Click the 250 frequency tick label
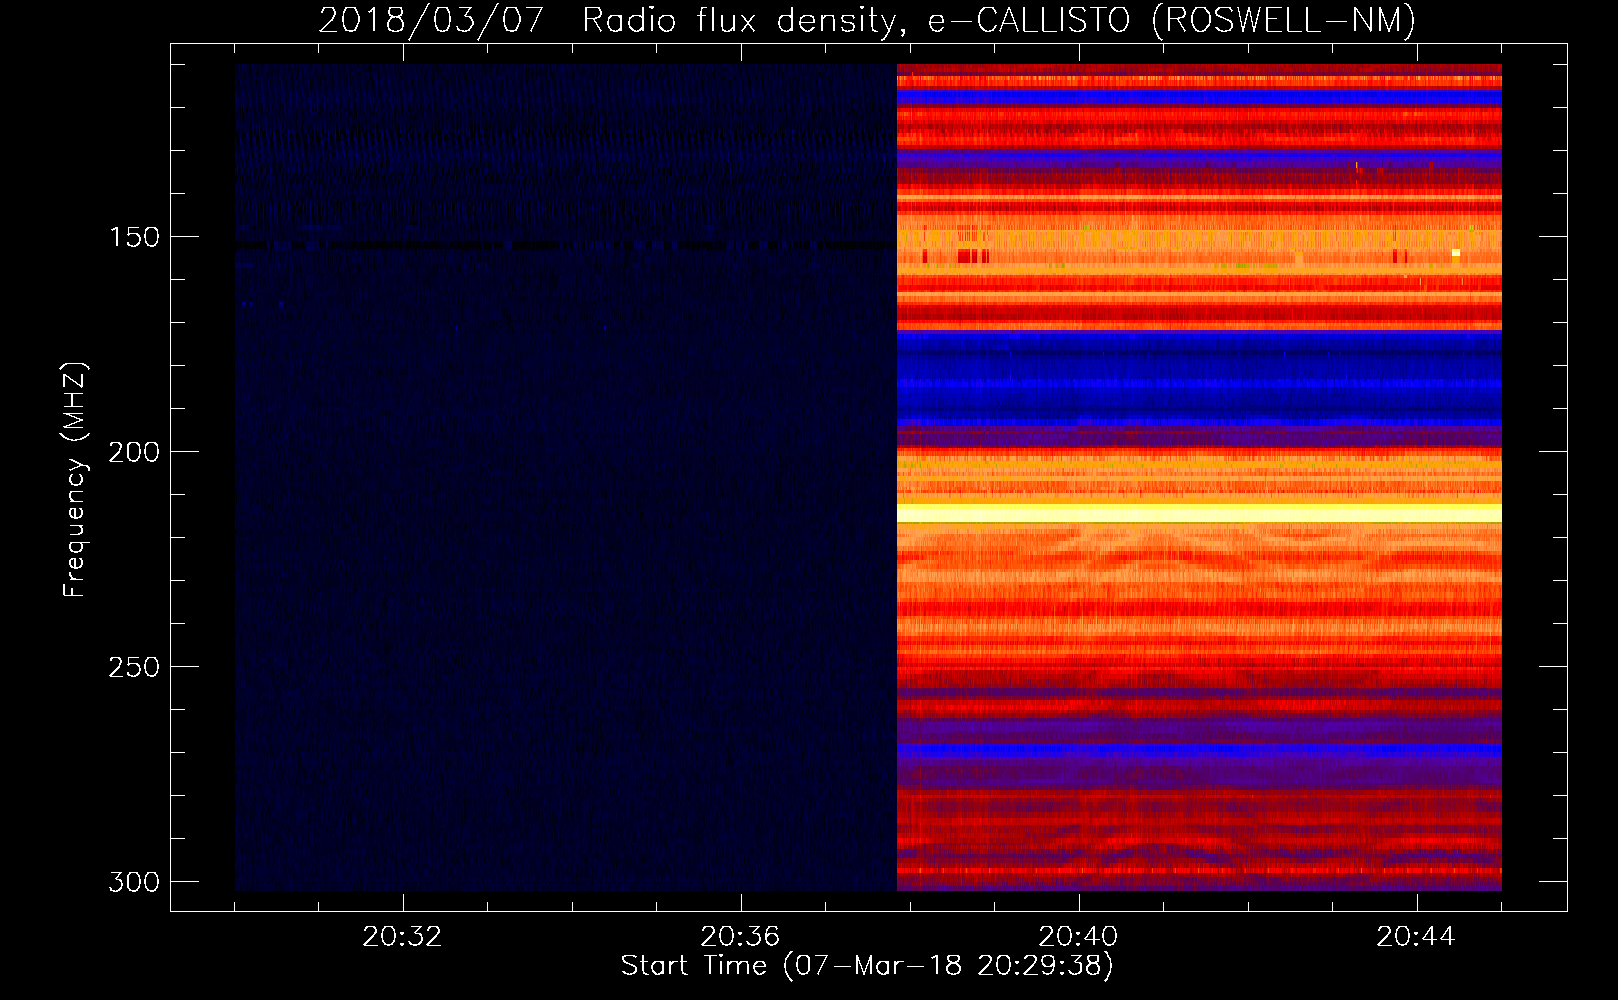The height and width of the screenshot is (1000, 1618). coord(134,667)
